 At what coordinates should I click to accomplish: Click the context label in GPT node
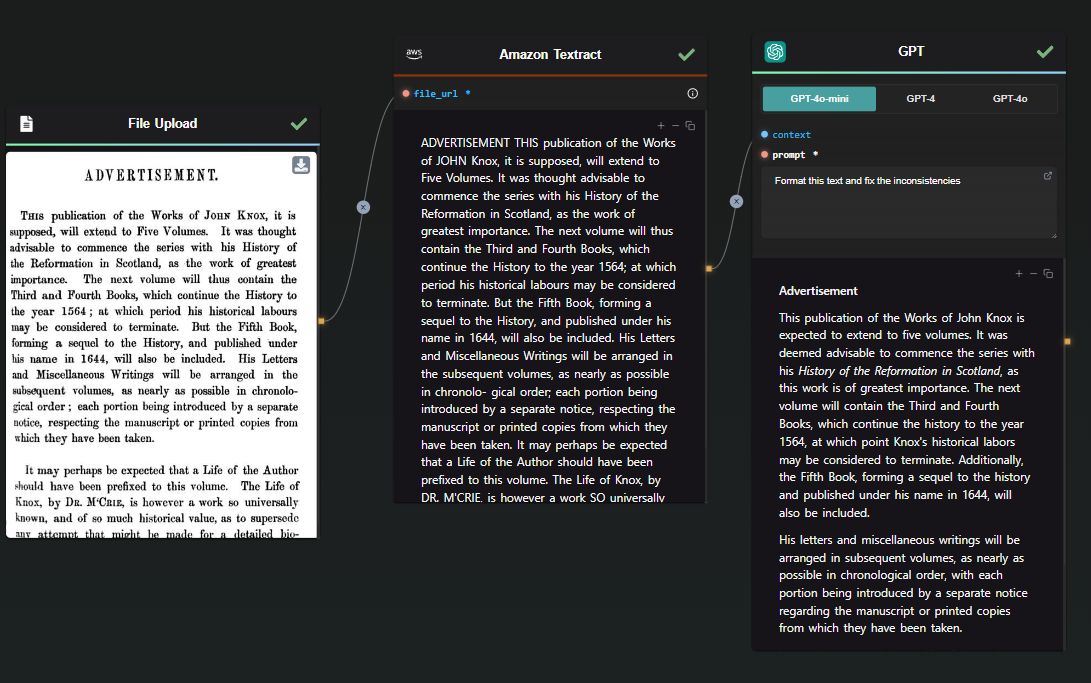791,134
